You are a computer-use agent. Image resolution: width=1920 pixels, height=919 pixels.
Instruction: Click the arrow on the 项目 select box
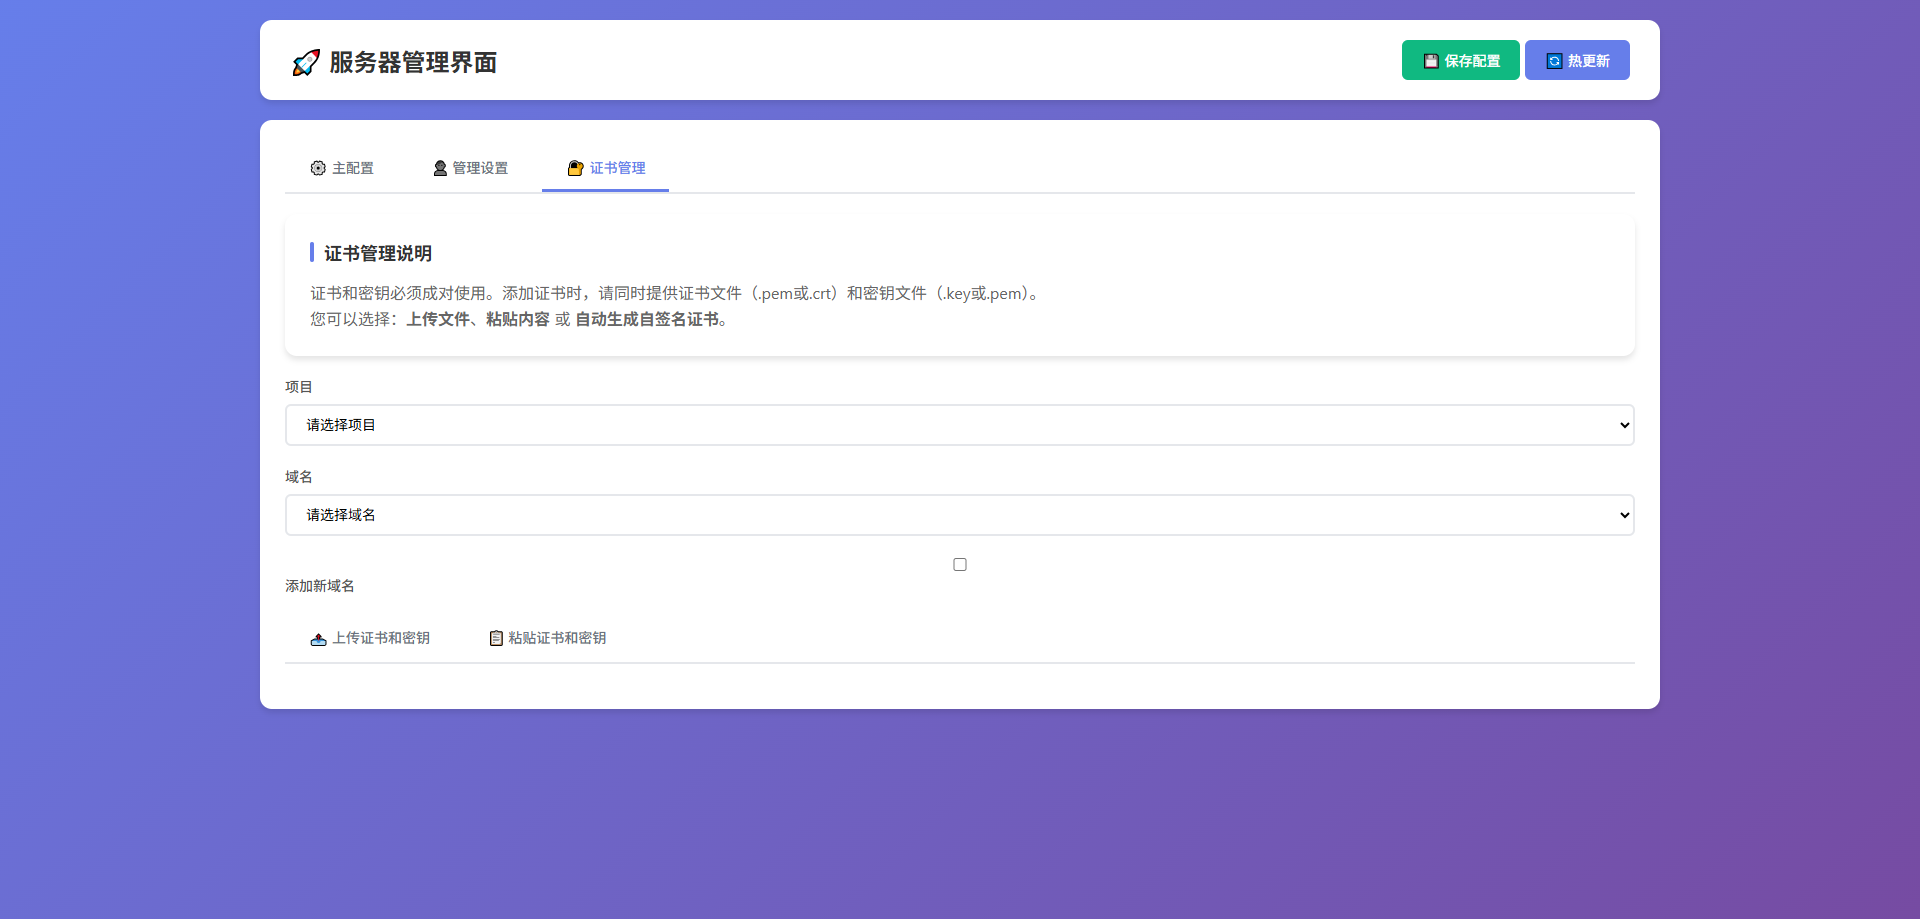pos(1624,425)
